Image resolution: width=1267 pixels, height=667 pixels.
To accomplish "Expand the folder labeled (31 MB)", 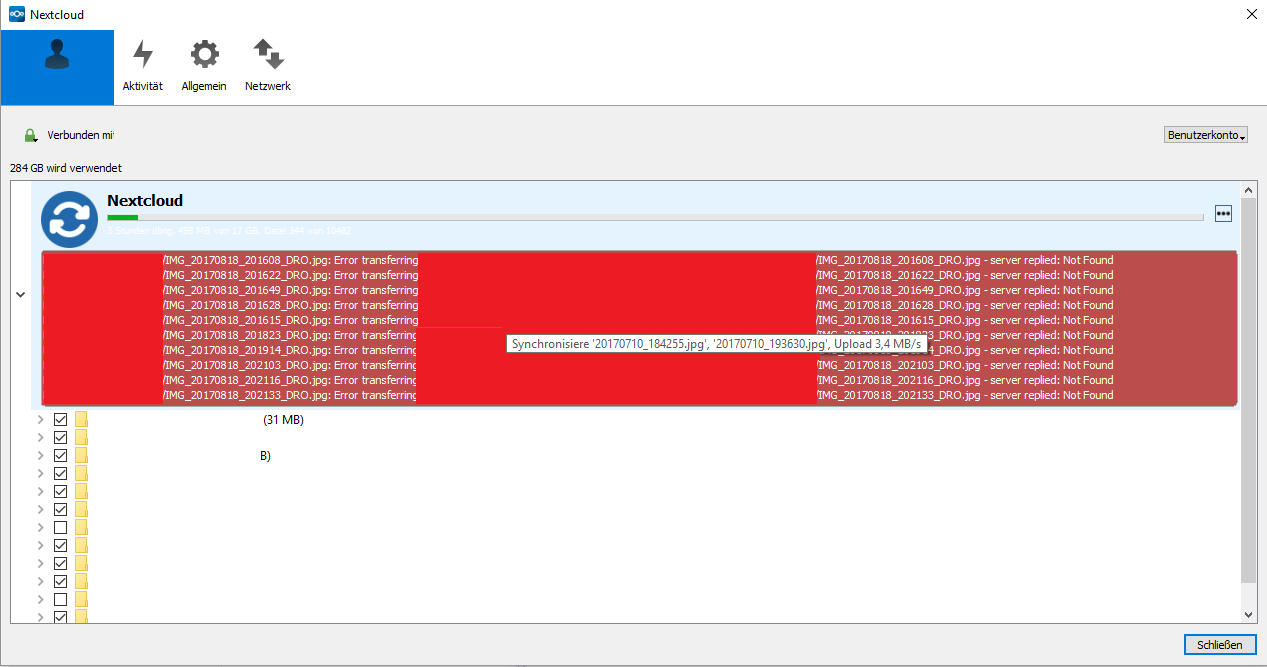I will (41, 420).
